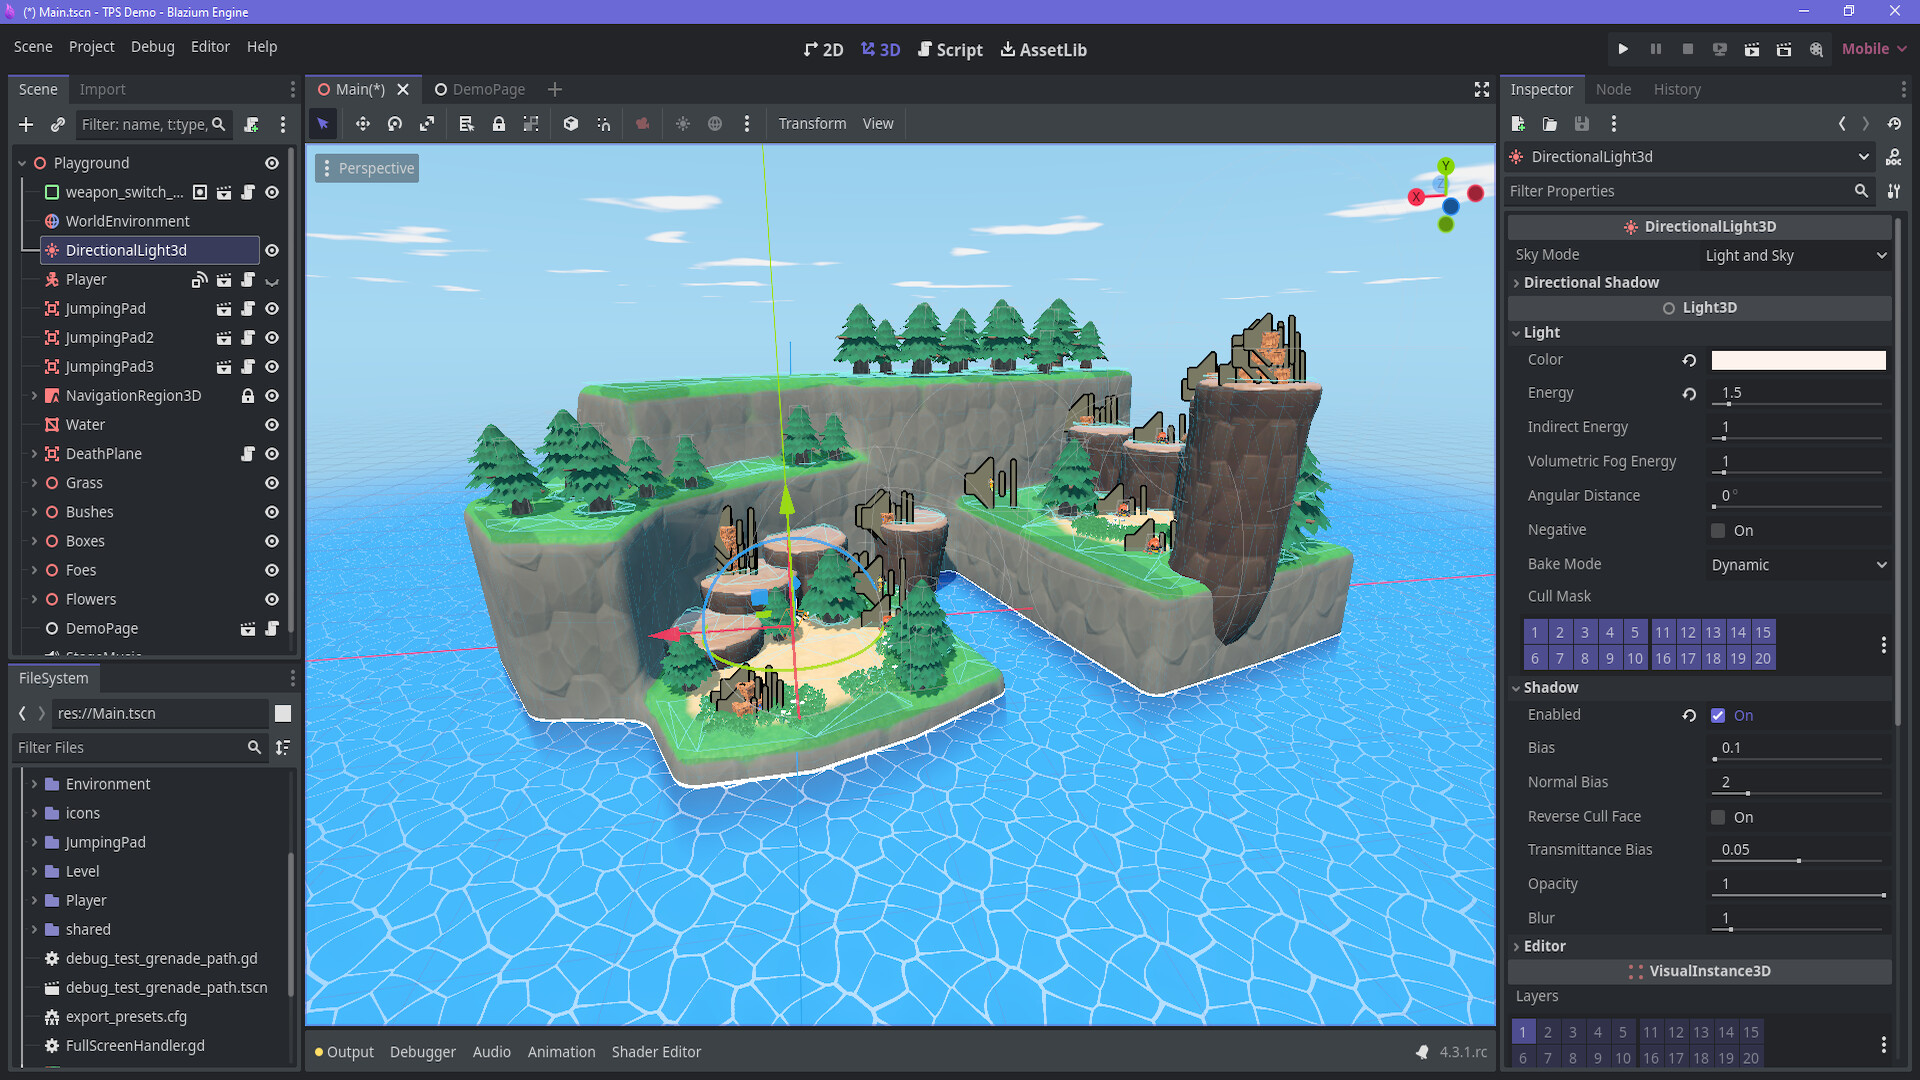Open camera preview with the red camera icon
Viewport: 1920px width, 1080px height.
point(642,123)
